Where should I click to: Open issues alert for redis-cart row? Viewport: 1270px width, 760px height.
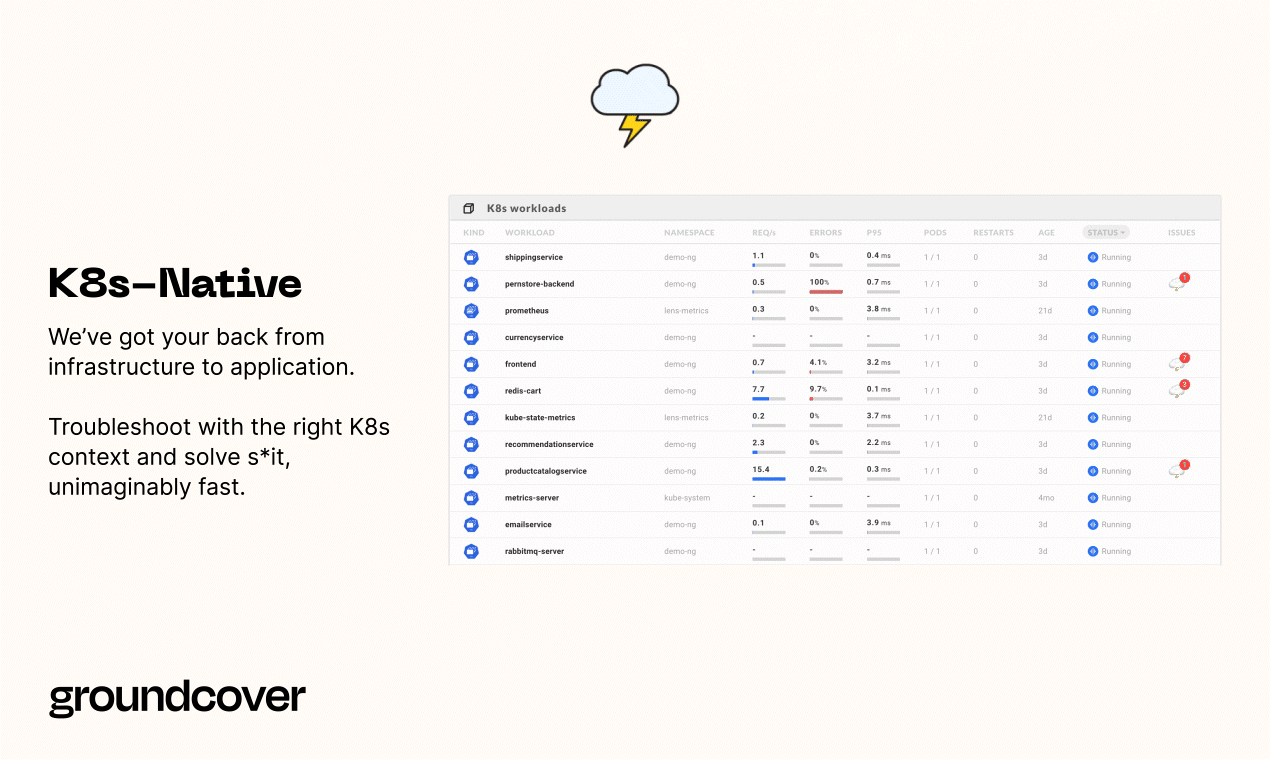coord(1179,390)
